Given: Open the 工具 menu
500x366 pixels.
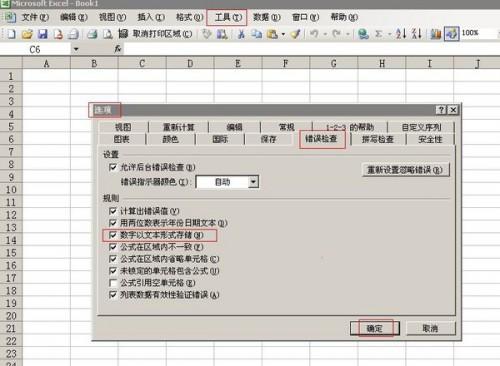Looking at the screenshot, I should pyautogui.click(x=228, y=17).
